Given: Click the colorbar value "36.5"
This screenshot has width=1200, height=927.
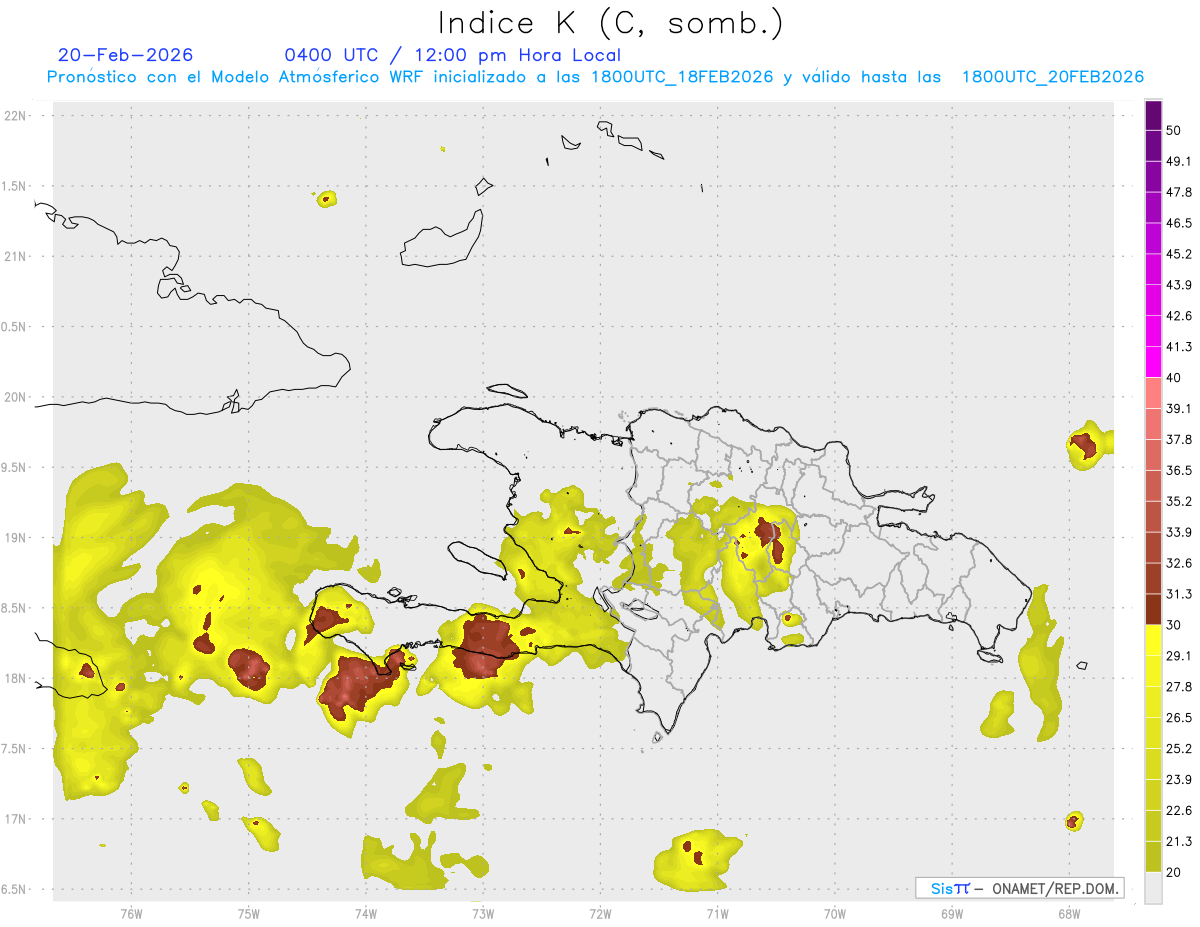Looking at the screenshot, I should click(x=1179, y=470).
